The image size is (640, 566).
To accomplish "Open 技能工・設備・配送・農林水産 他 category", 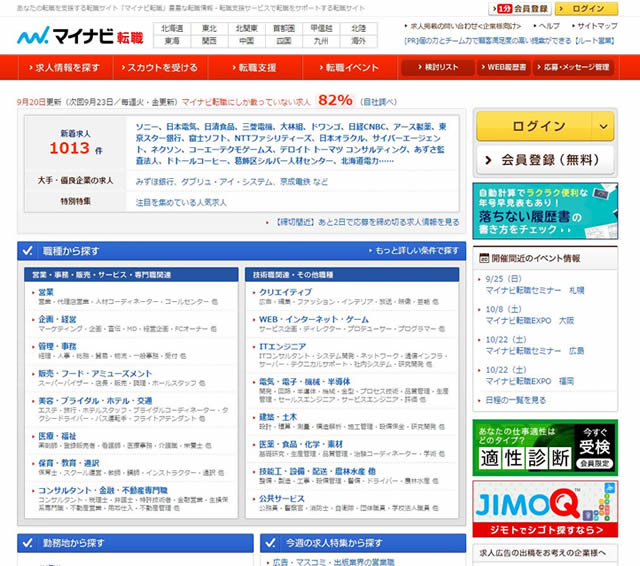I will pyautogui.click(x=317, y=471).
